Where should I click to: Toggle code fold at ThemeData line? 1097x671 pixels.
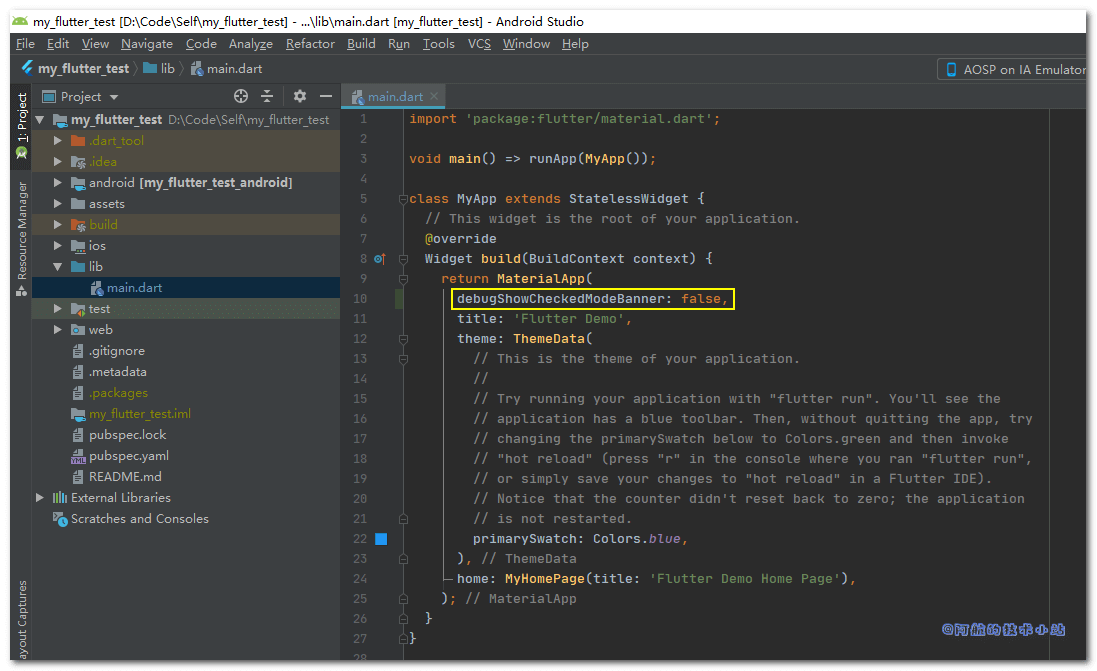tap(402, 339)
